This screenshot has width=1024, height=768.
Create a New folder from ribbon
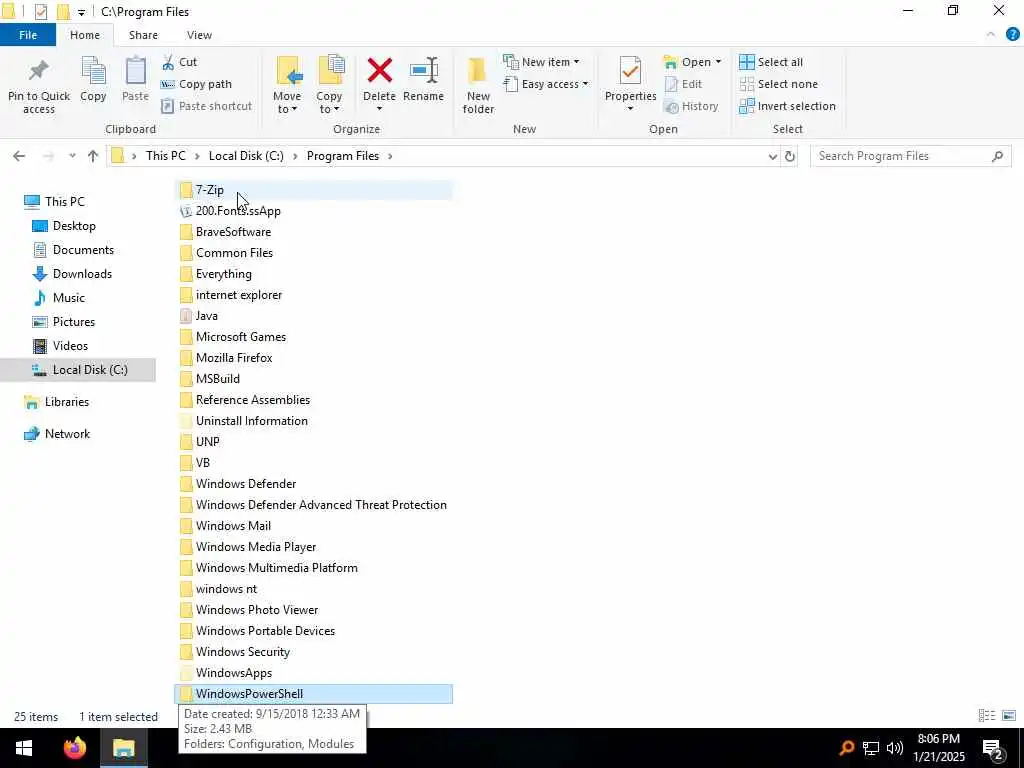[478, 84]
